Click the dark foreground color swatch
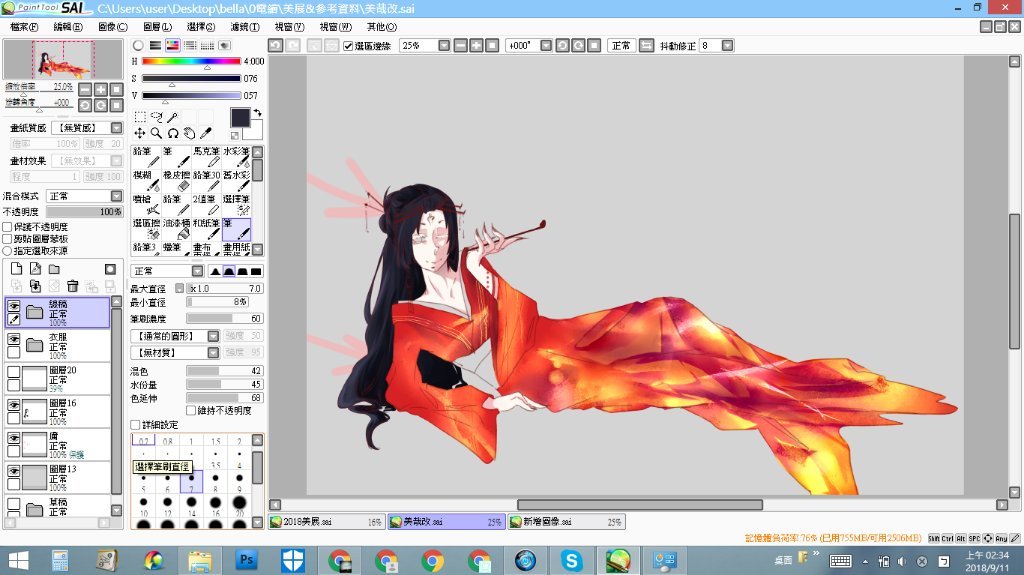The image size is (1024, 575). [x=240, y=118]
